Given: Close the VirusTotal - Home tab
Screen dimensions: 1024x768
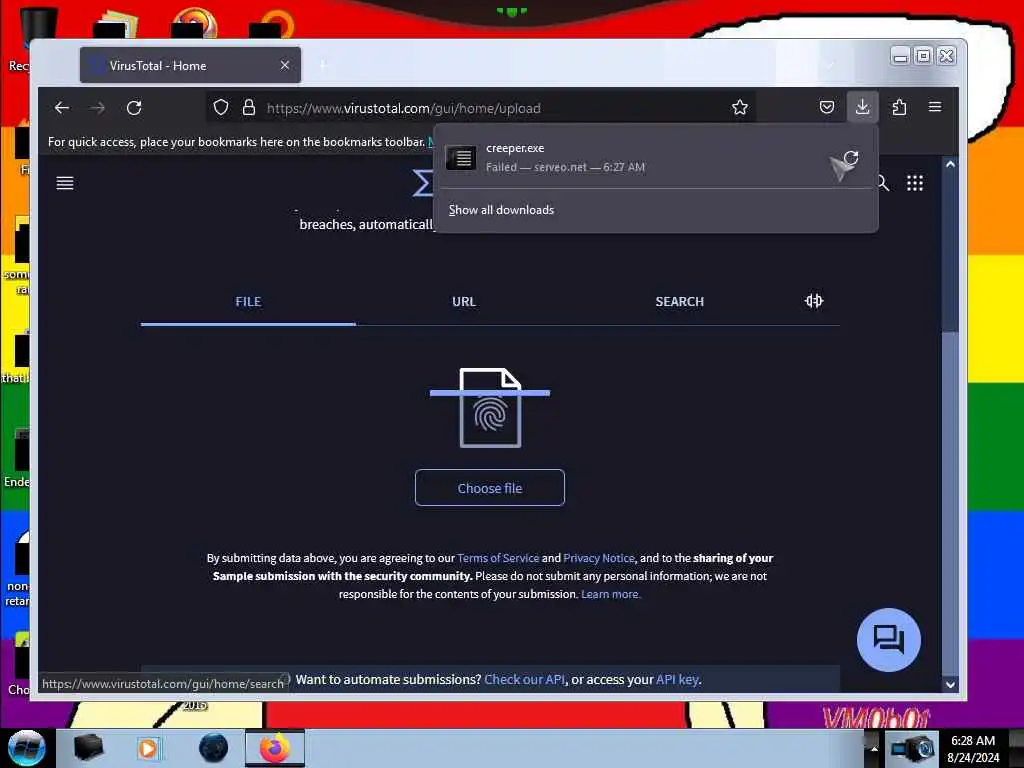Looking at the screenshot, I should pos(285,65).
